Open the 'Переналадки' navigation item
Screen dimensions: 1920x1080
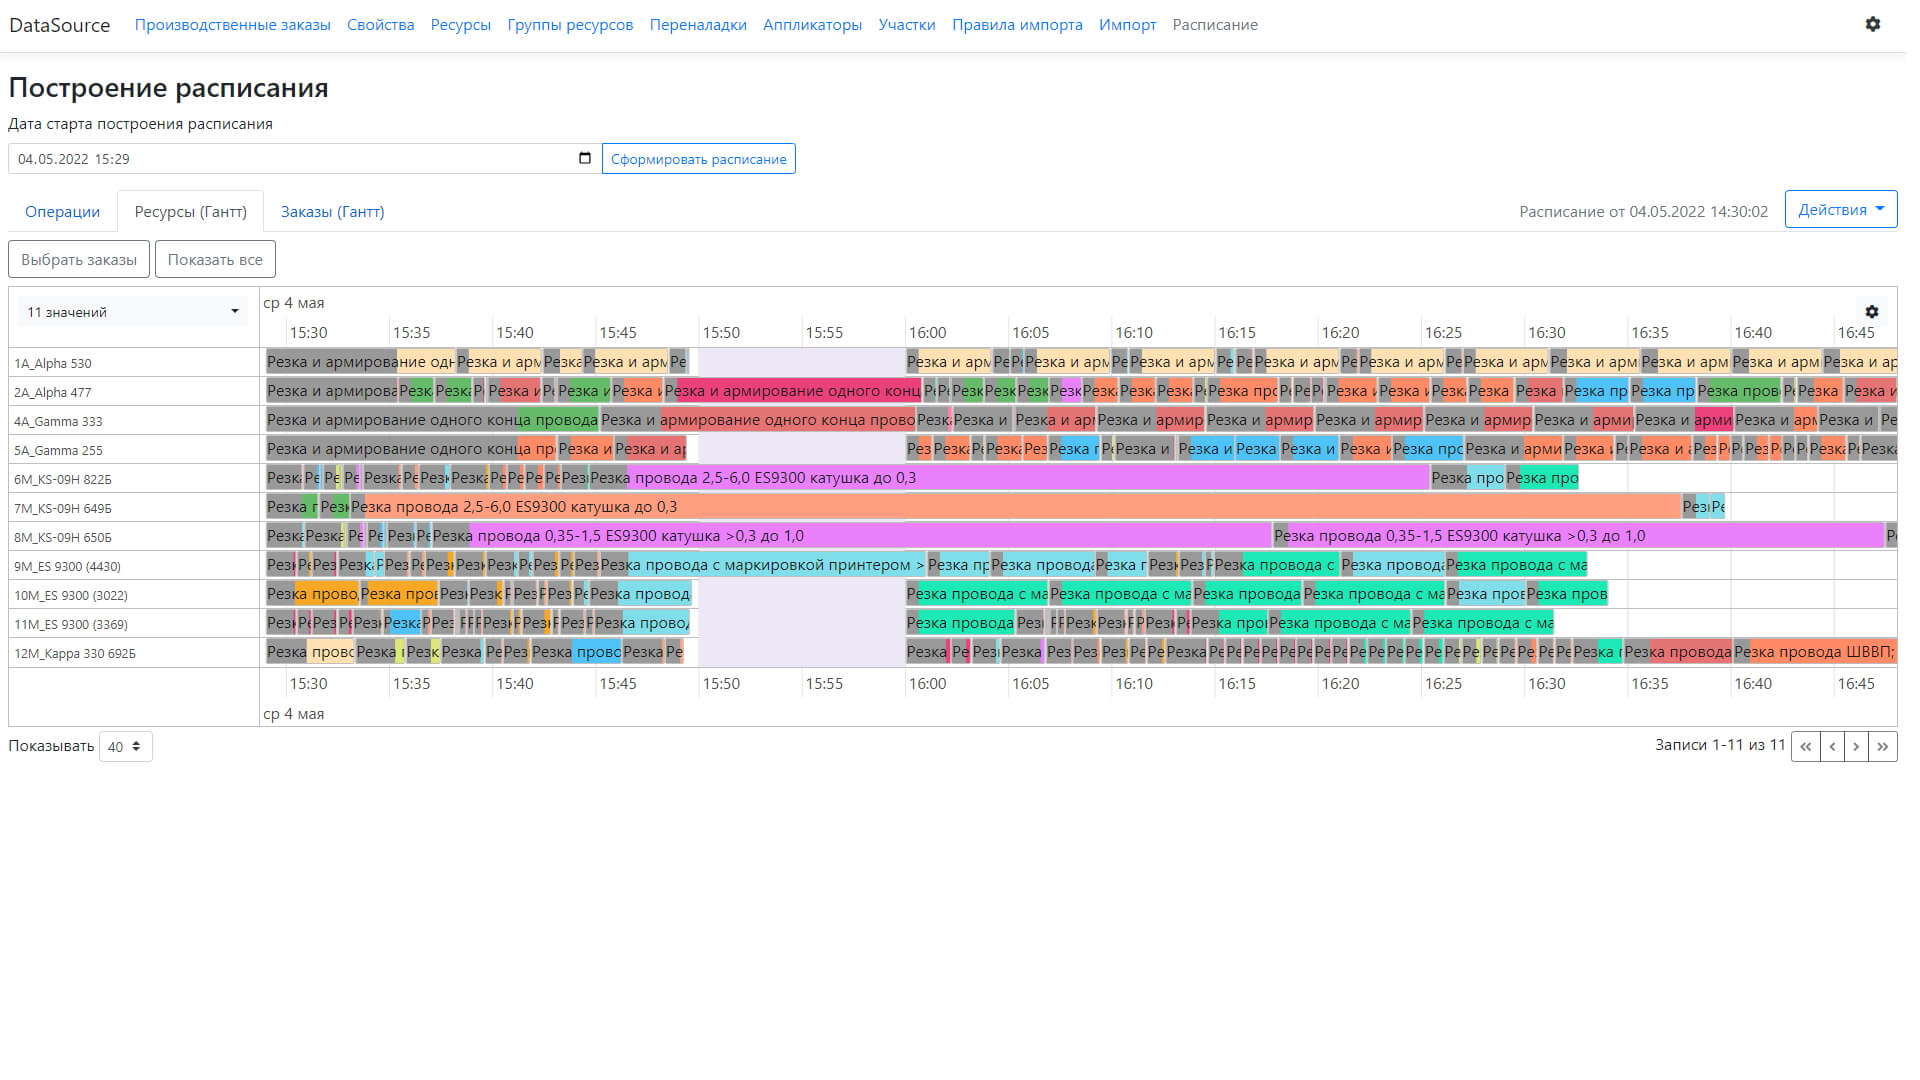coord(697,25)
